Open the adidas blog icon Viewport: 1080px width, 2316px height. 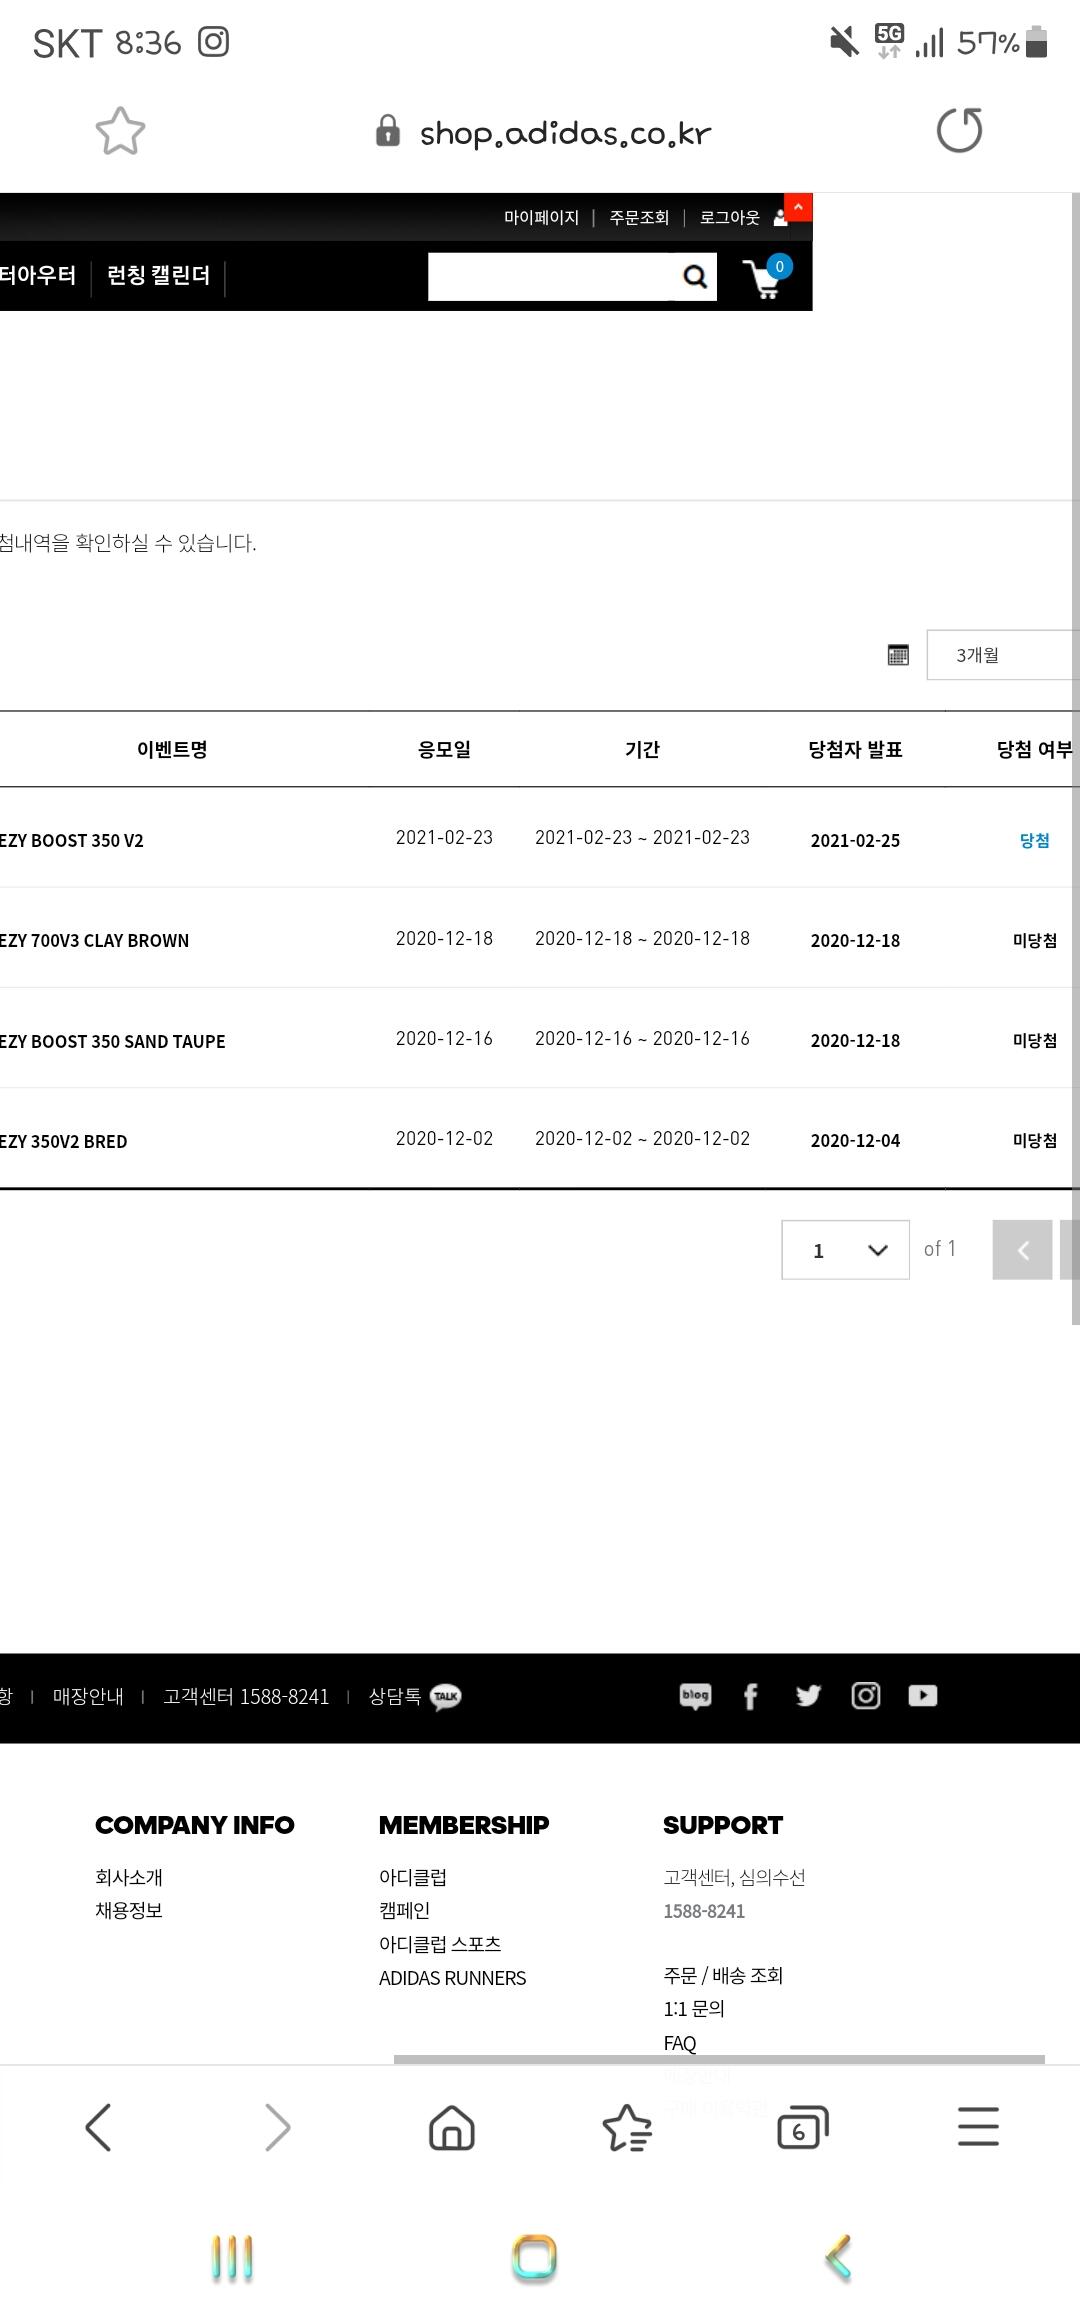coord(695,1696)
